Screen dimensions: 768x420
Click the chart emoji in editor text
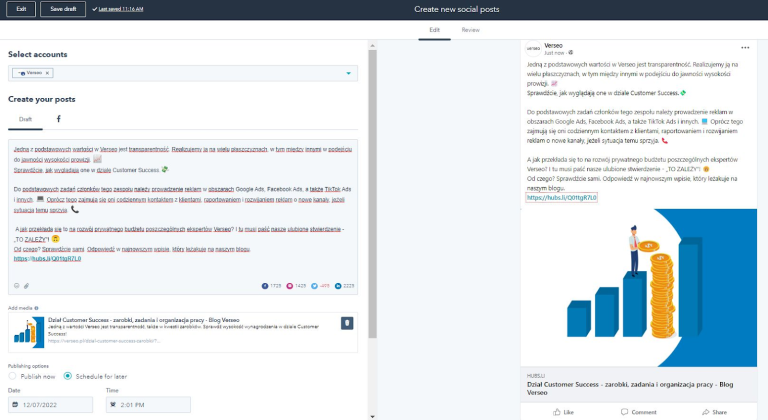click(97, 159)
